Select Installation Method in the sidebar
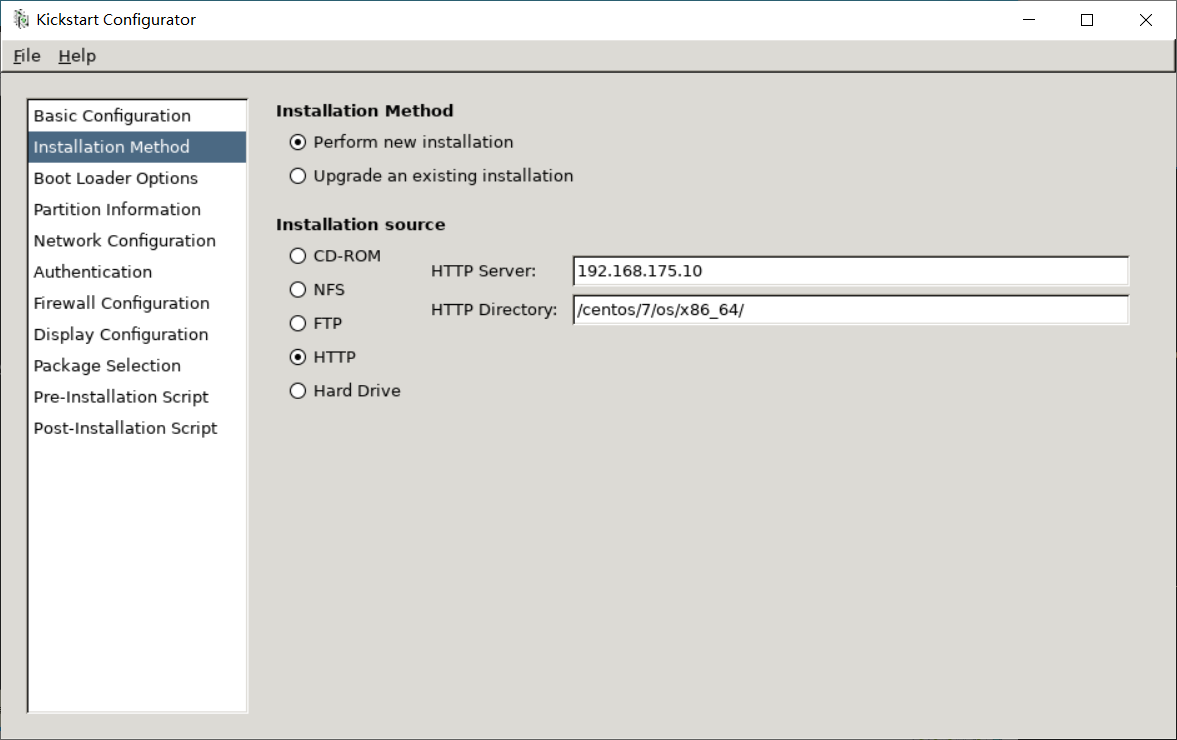1177x740 pixels. coord(137,147)
